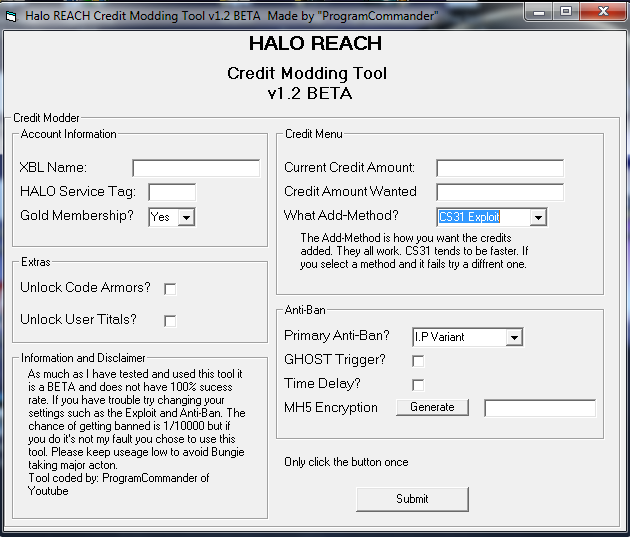
Task: Click the "HALO REACH" heading
Action: pos(315,43)
